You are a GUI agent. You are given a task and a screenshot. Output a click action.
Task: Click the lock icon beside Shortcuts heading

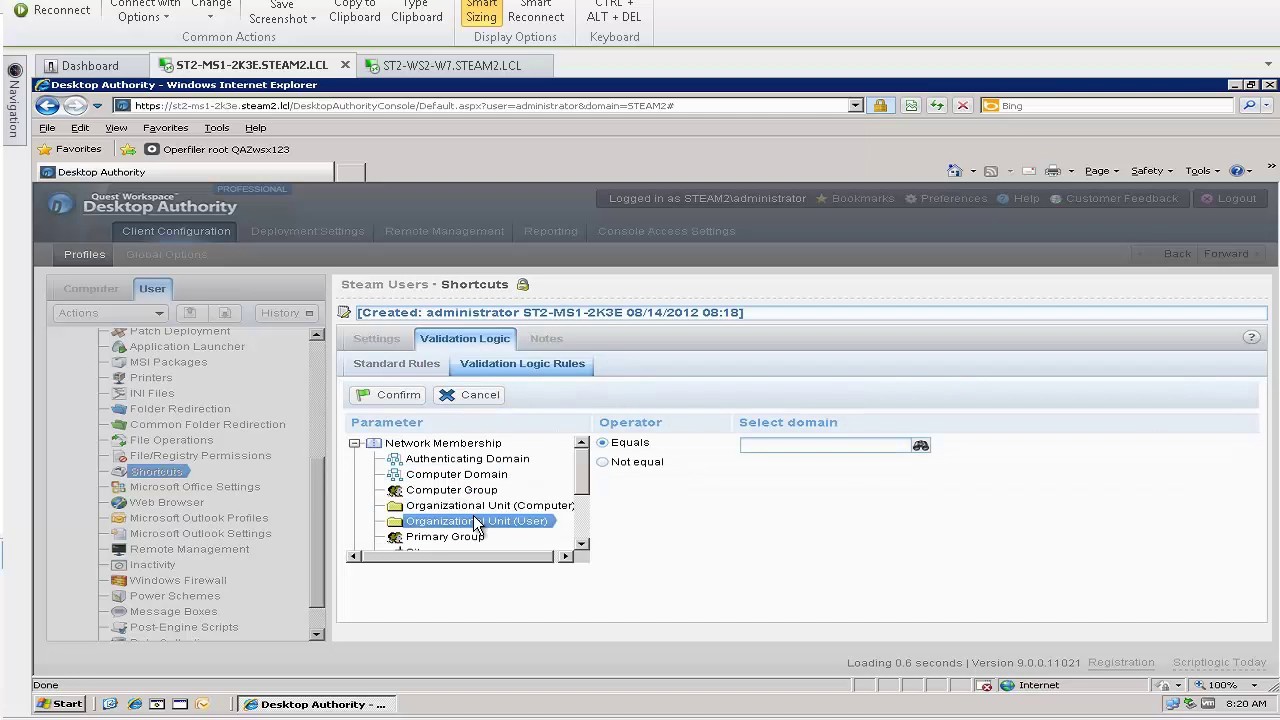click(523, 285)
